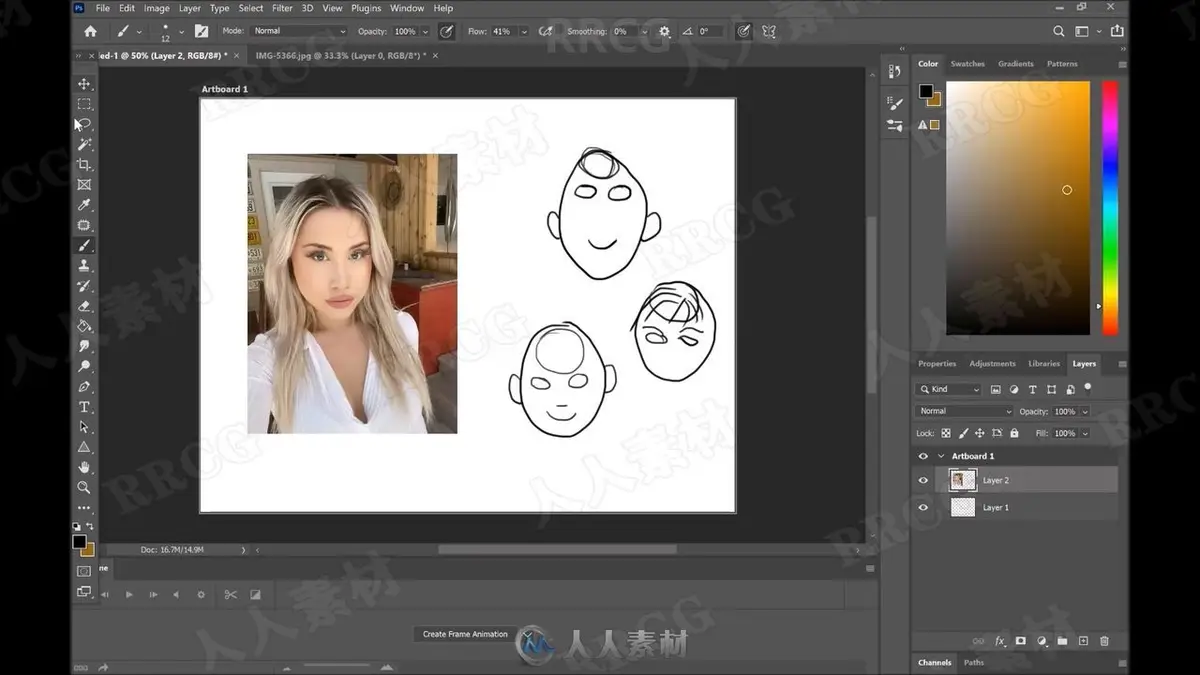Toggle lock transparent pixels
This screenshot has height=675, width=1200.
click(946, 433)
